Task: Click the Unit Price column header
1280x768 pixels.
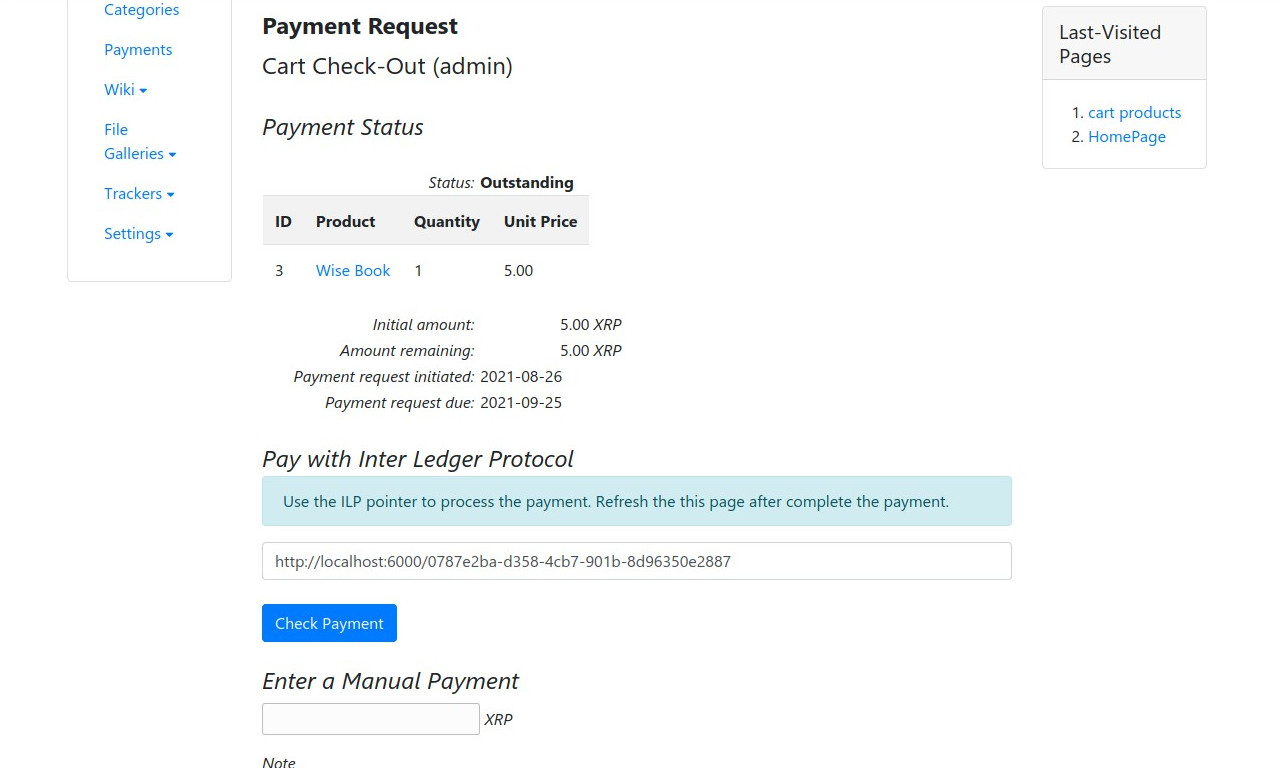Action: (540, 222)
